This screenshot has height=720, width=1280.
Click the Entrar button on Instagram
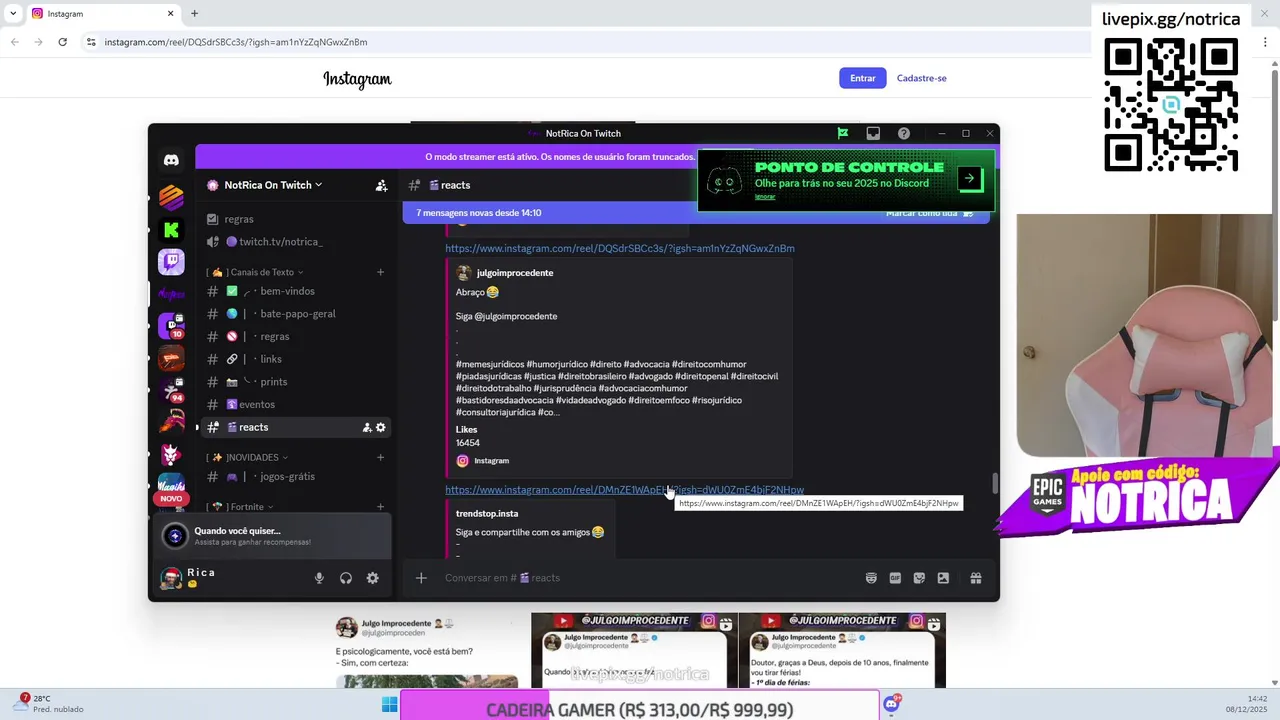point(863,78)
